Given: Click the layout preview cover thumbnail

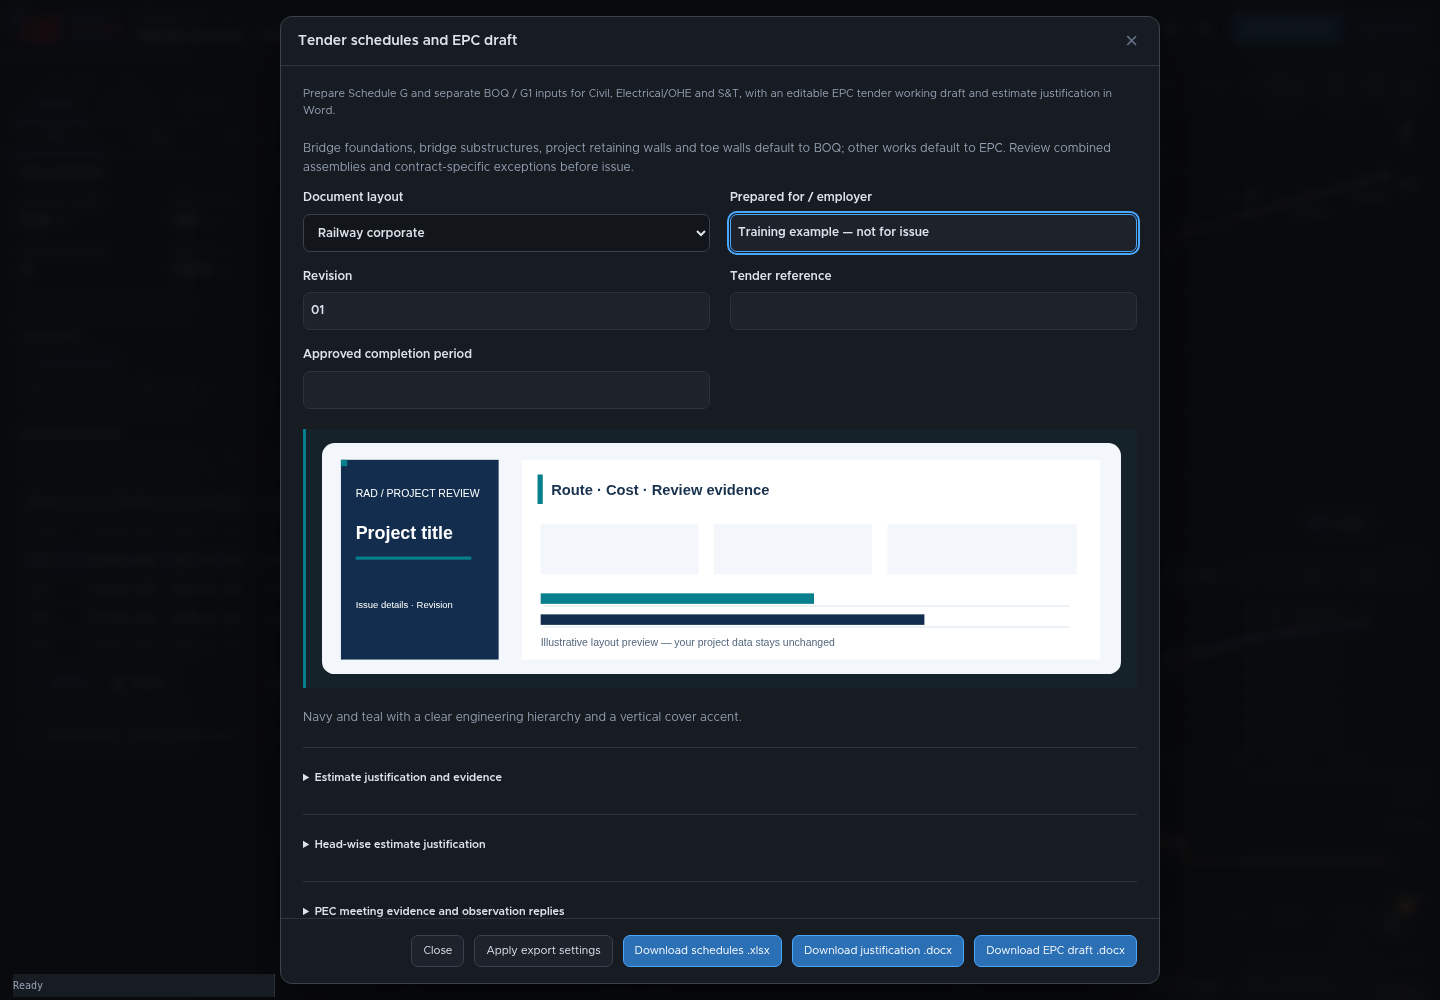Looking at the screenshot, I should point(420,559).
